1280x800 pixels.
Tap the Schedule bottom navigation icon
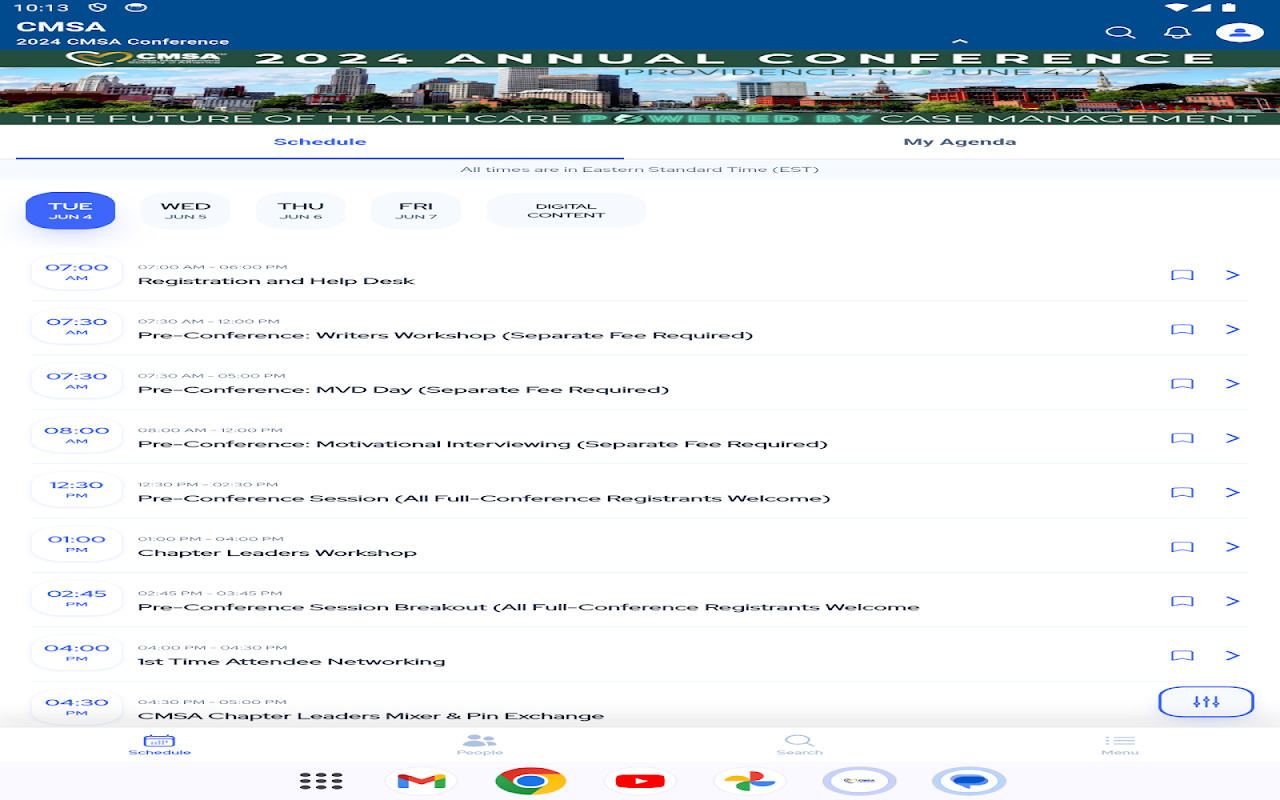160,745
